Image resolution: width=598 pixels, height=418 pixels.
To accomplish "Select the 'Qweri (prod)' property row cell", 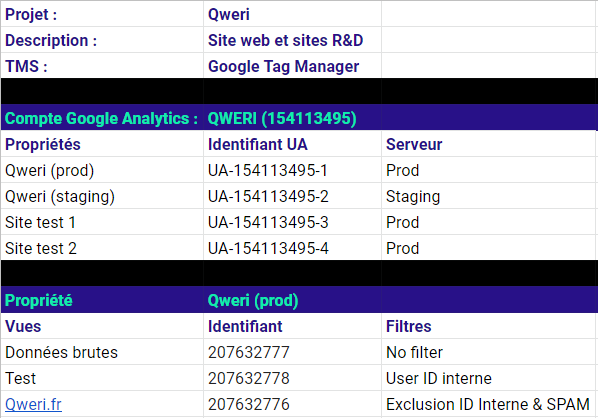I will [x=102, y=170].
